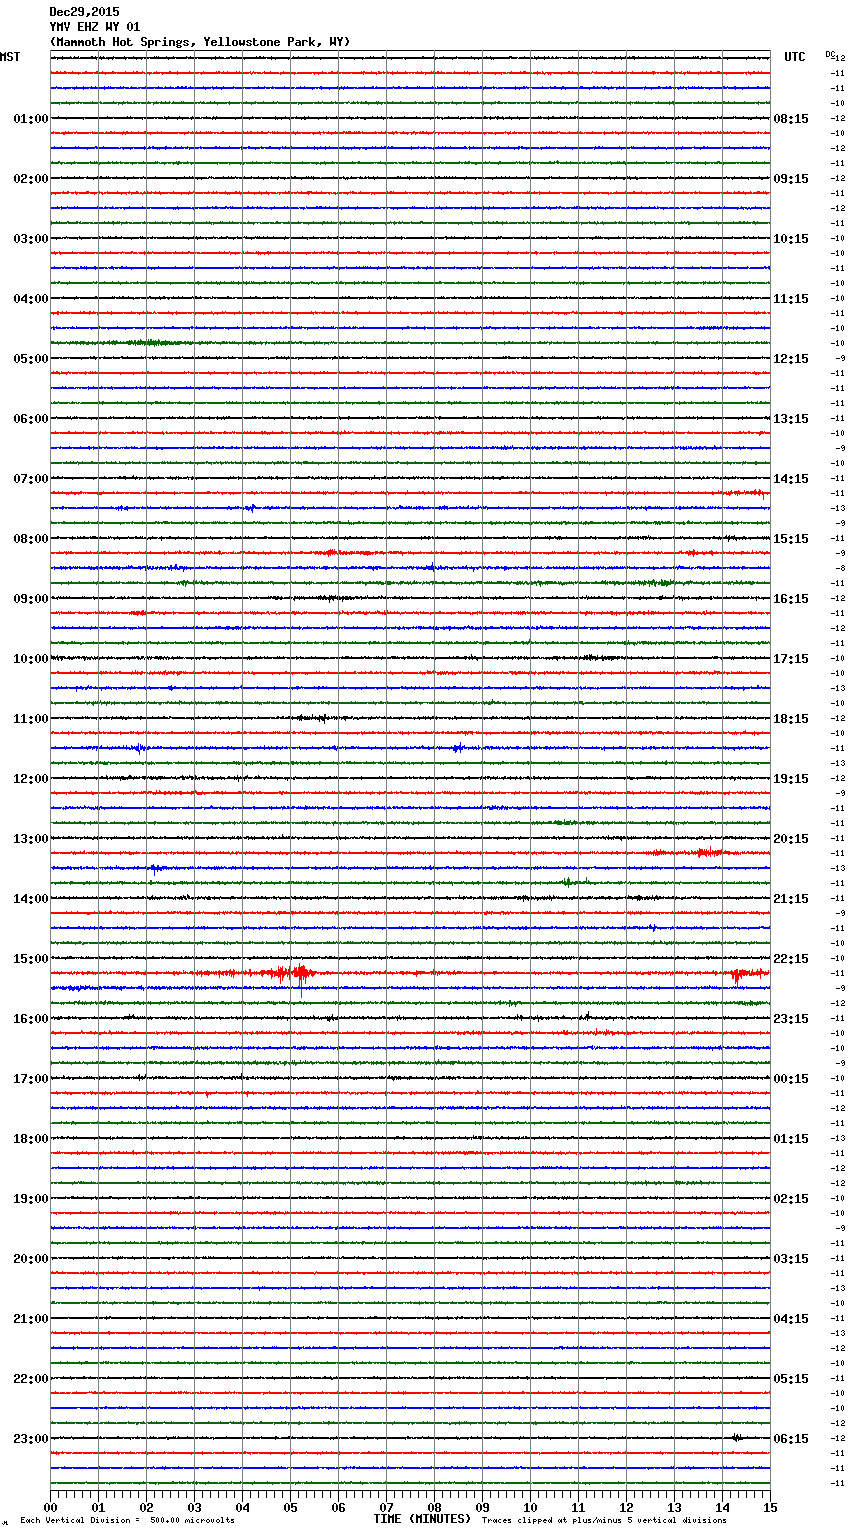The height and width of the screenshot is (1534, 850).
Task: Click the MST timezone header
Action: [x=10, y=57]
